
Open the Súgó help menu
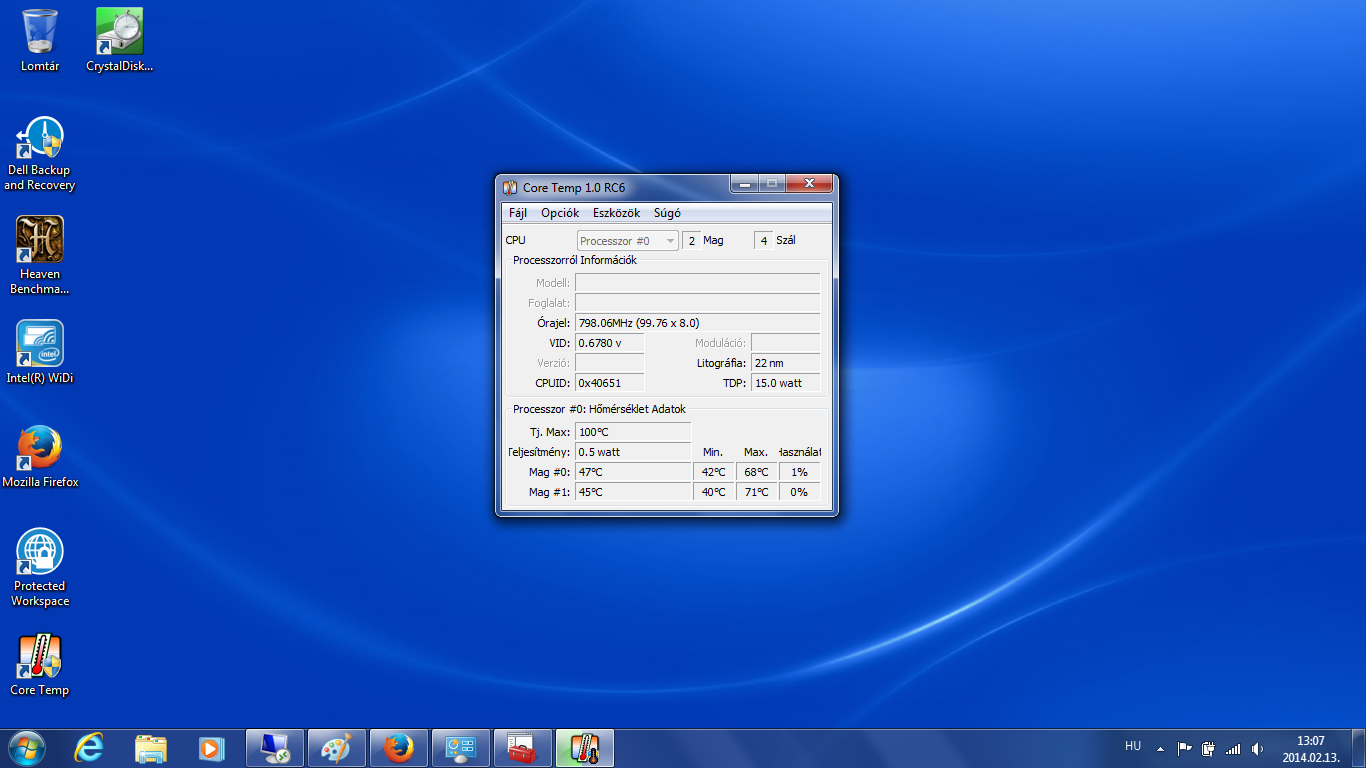pyautogui.click(x=667, y=213)
